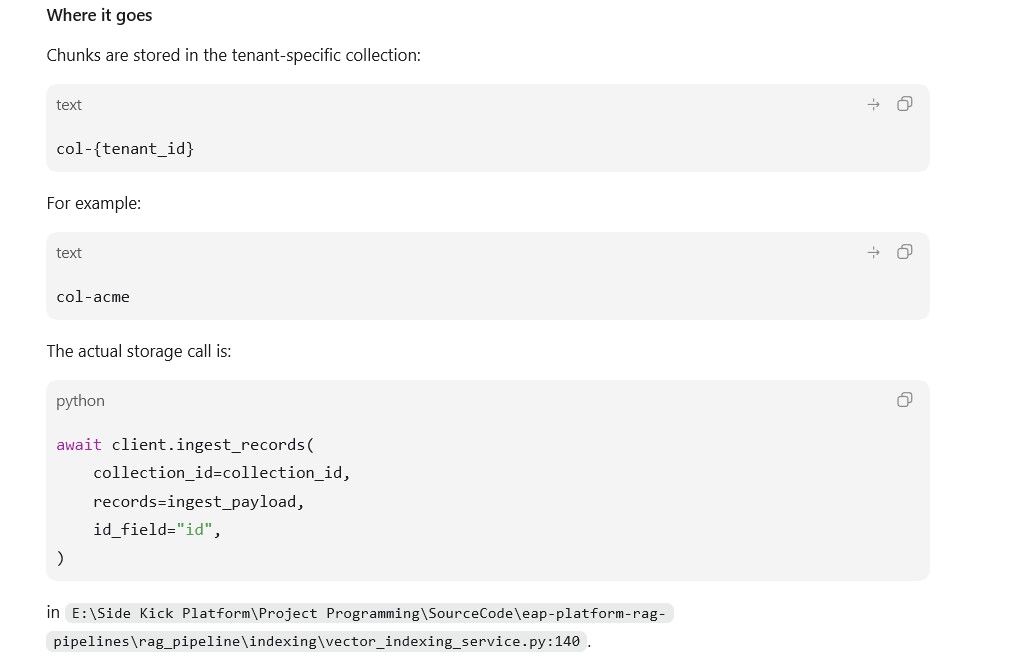Click the 'text' label above col-{tenant_id}

pyautogui.click(x=69, y=105)
